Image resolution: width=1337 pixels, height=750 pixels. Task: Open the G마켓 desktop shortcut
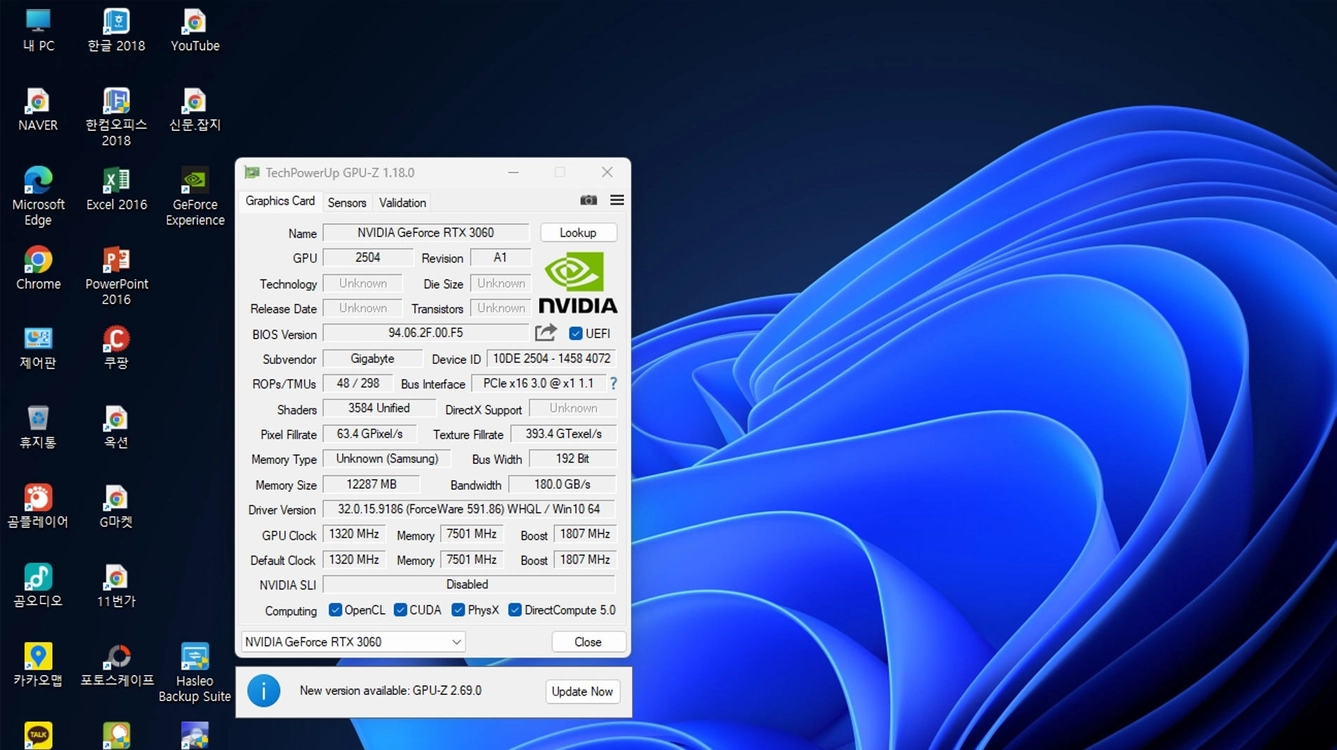coord(116,506)
